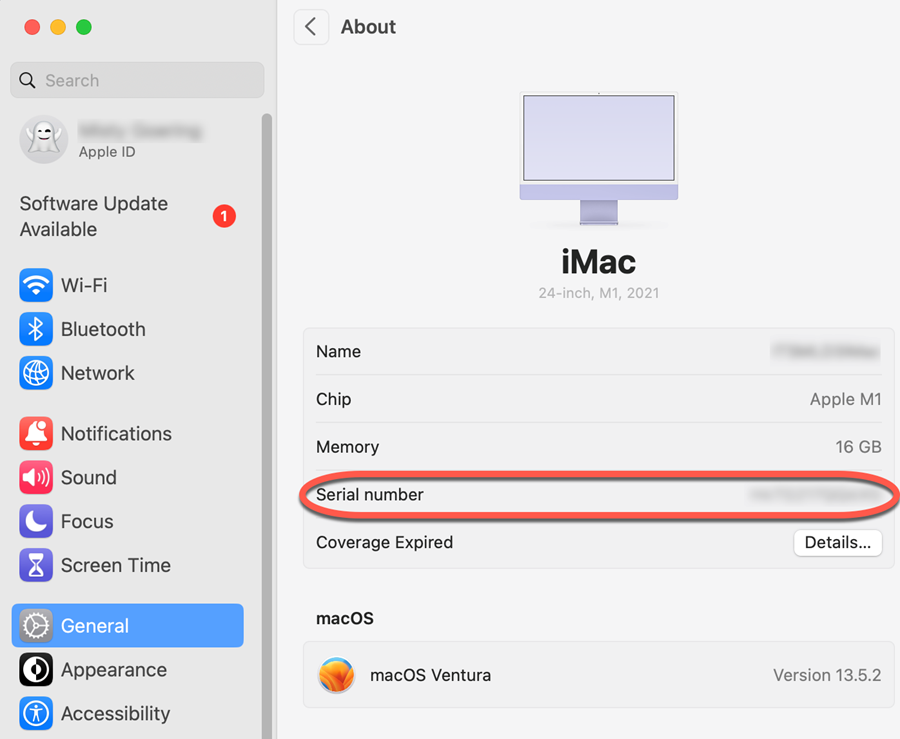Screen dimensions: 900x739
Task: Click the red update badge
Action: click(224, 216)
